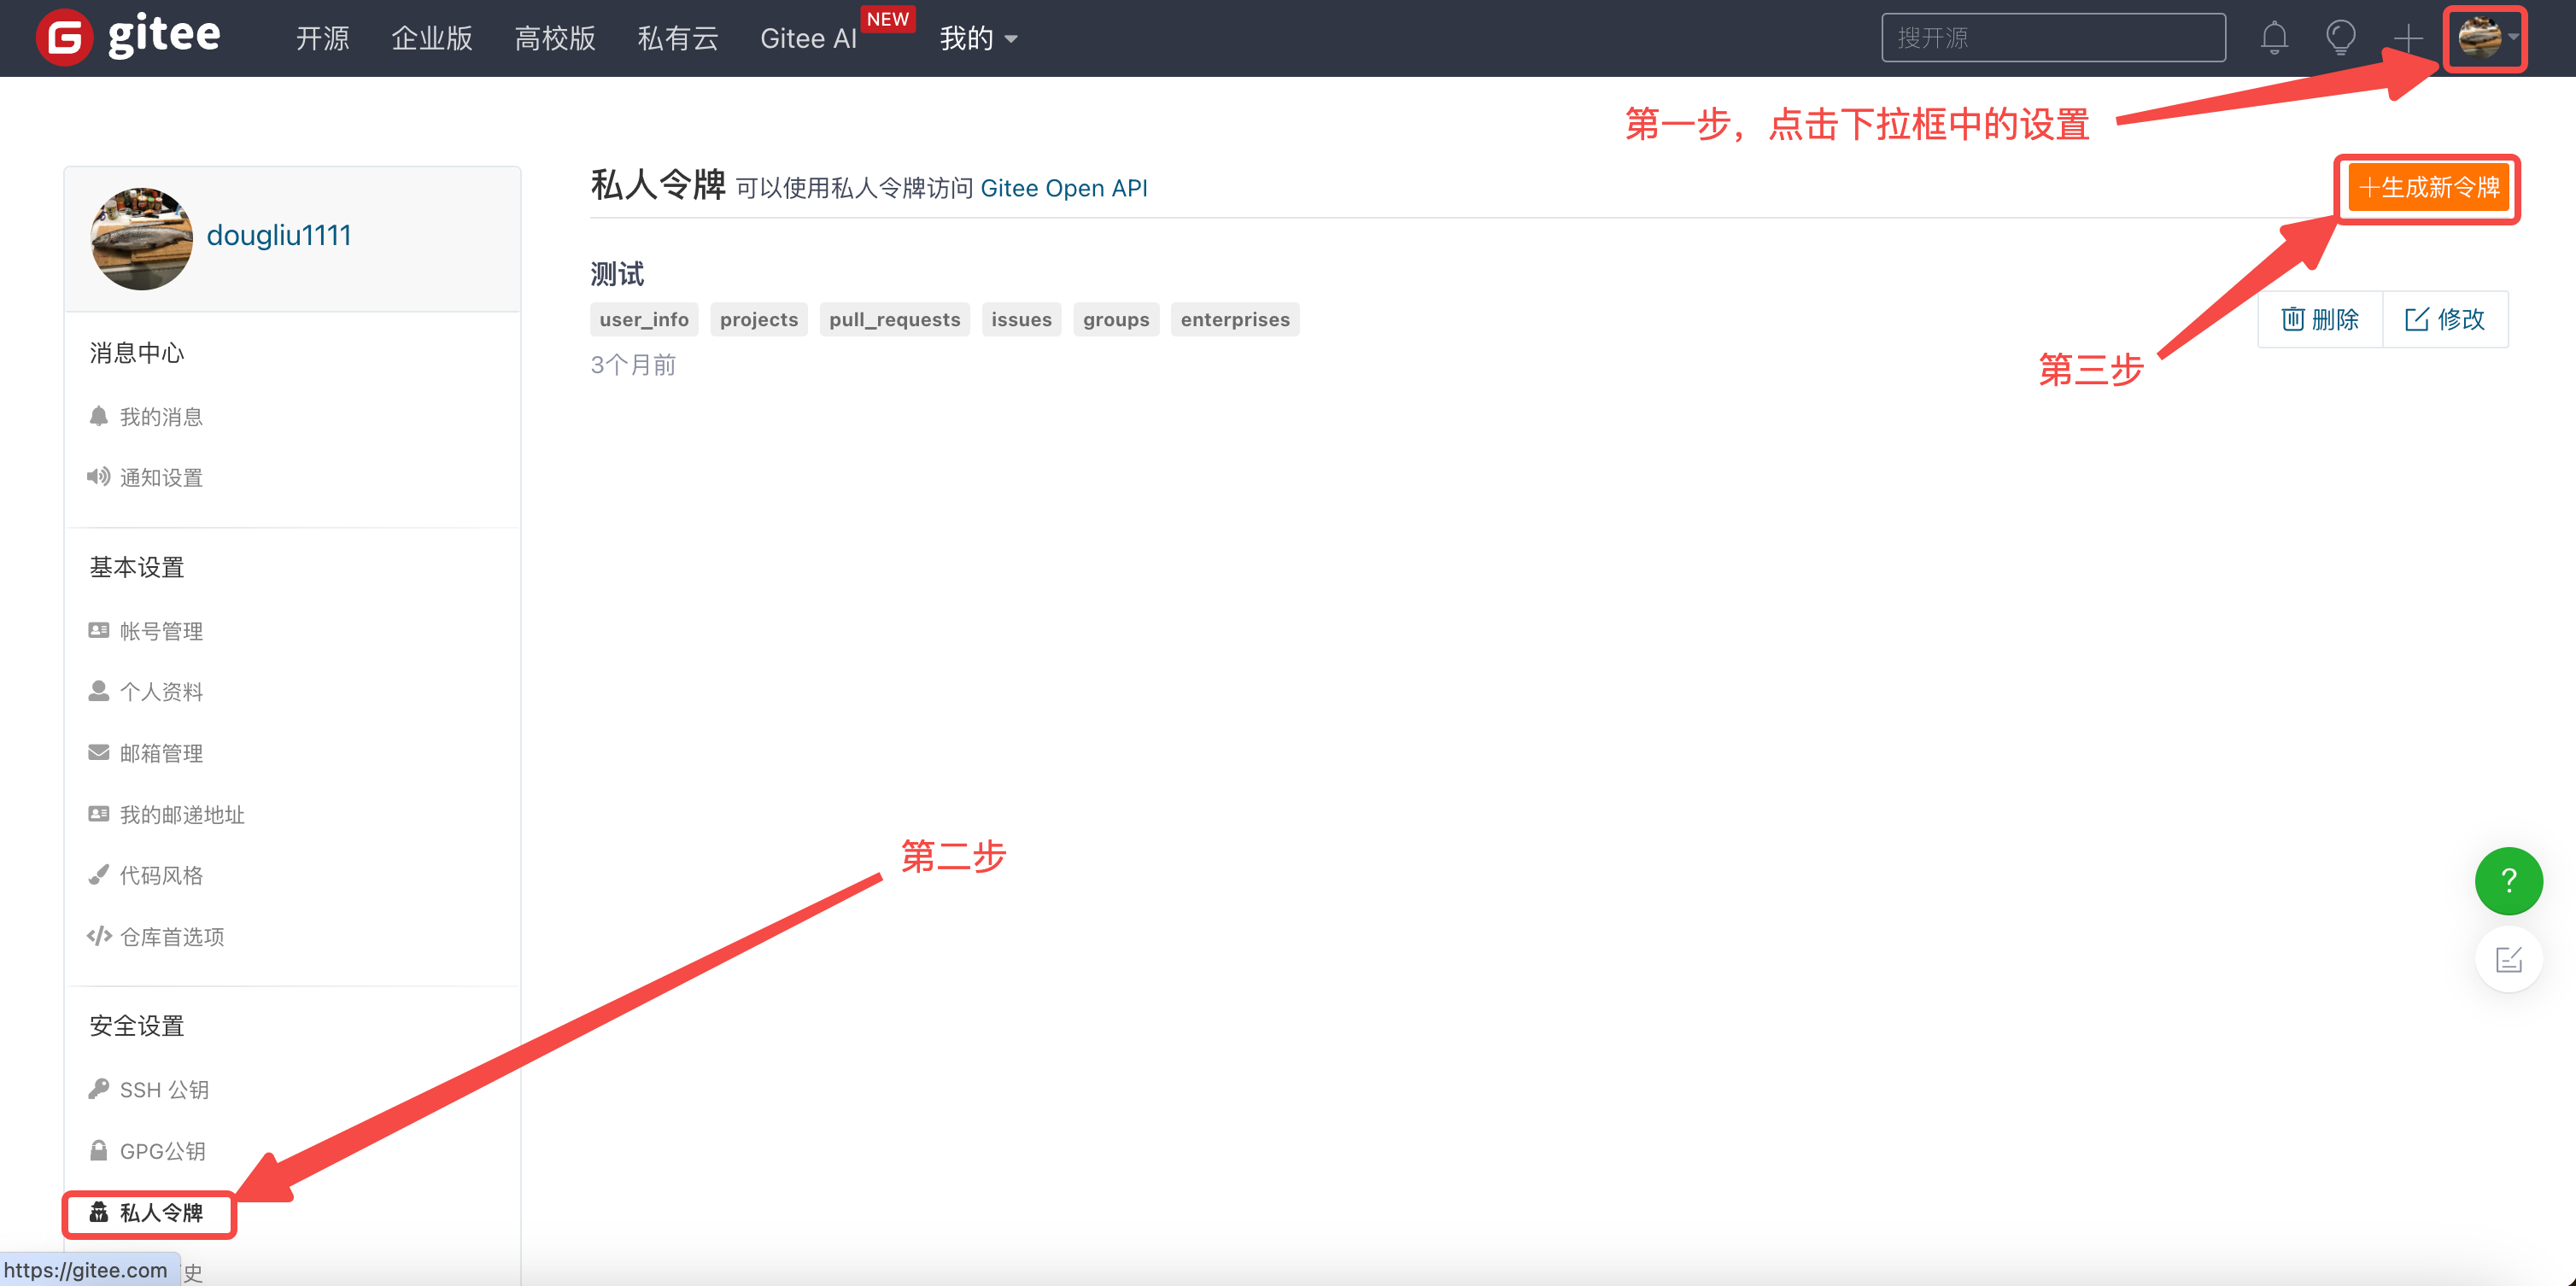Open the 企业版 navigation item
Screen dimensions: 2576x1286
(432, 38)
